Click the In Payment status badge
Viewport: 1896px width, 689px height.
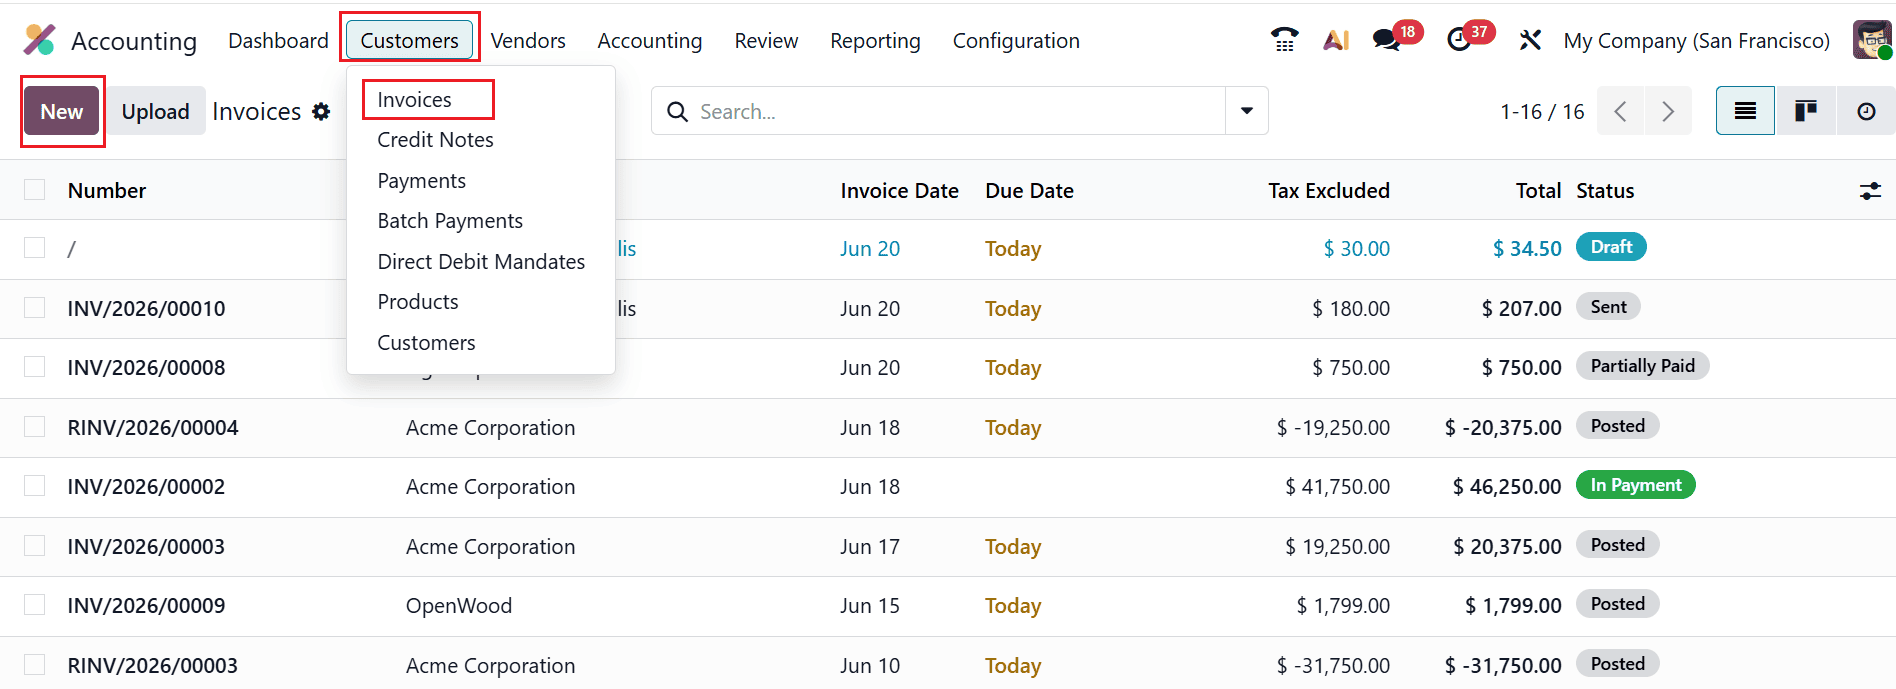tap(1636, 485)
